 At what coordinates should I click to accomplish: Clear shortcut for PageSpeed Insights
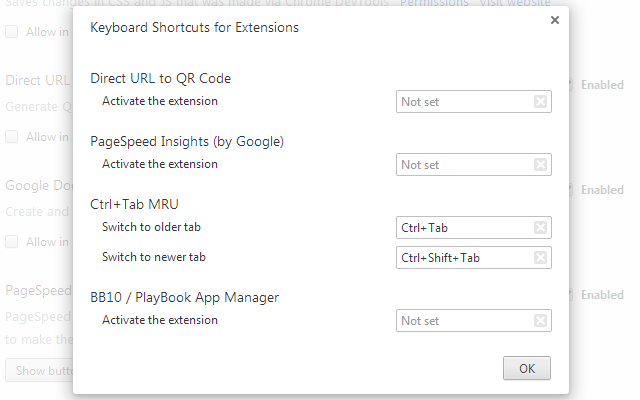pyautogui.click(x=540, y=164)
